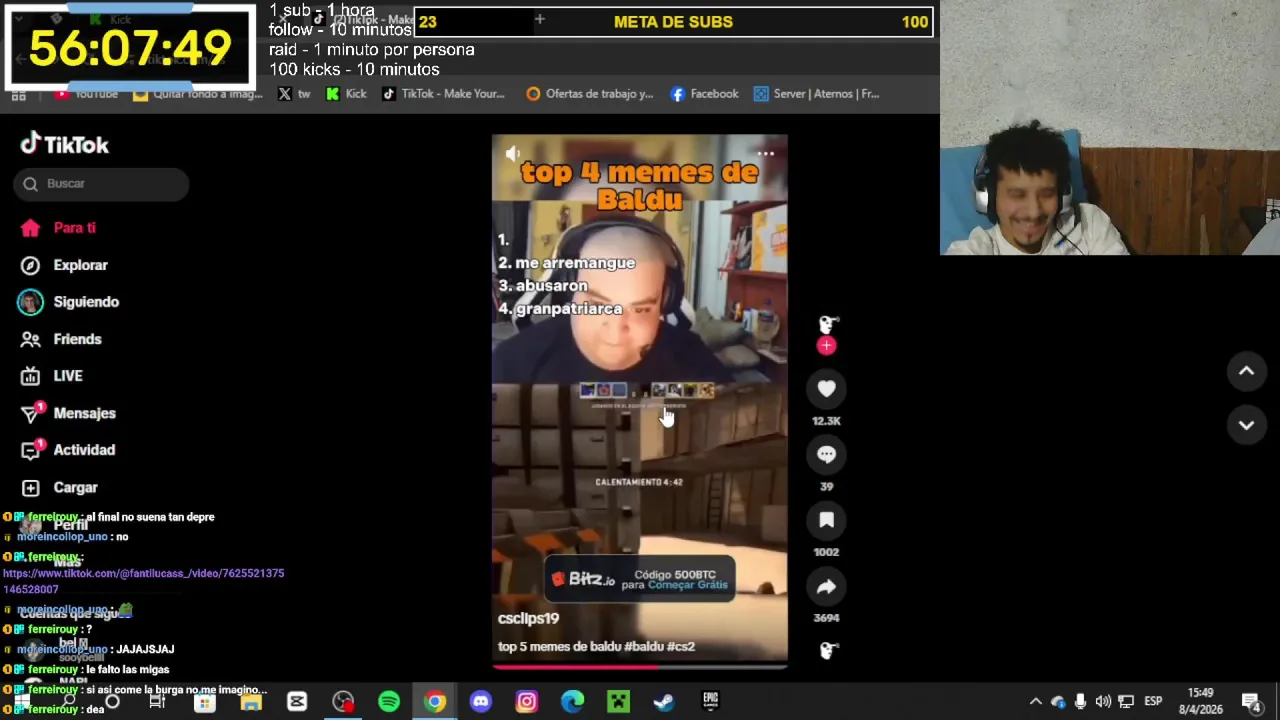The image size is (1280, 720).
Task: Open Minecraft from the taskbar
Action: (619, 702)
